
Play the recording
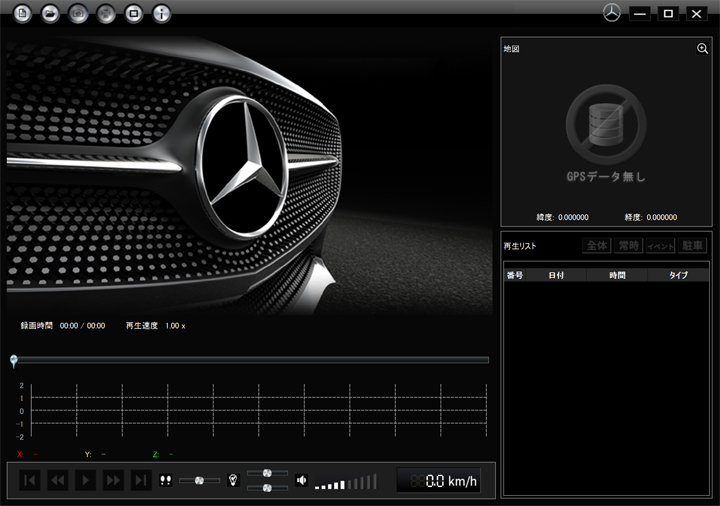[x=85, y=480]
